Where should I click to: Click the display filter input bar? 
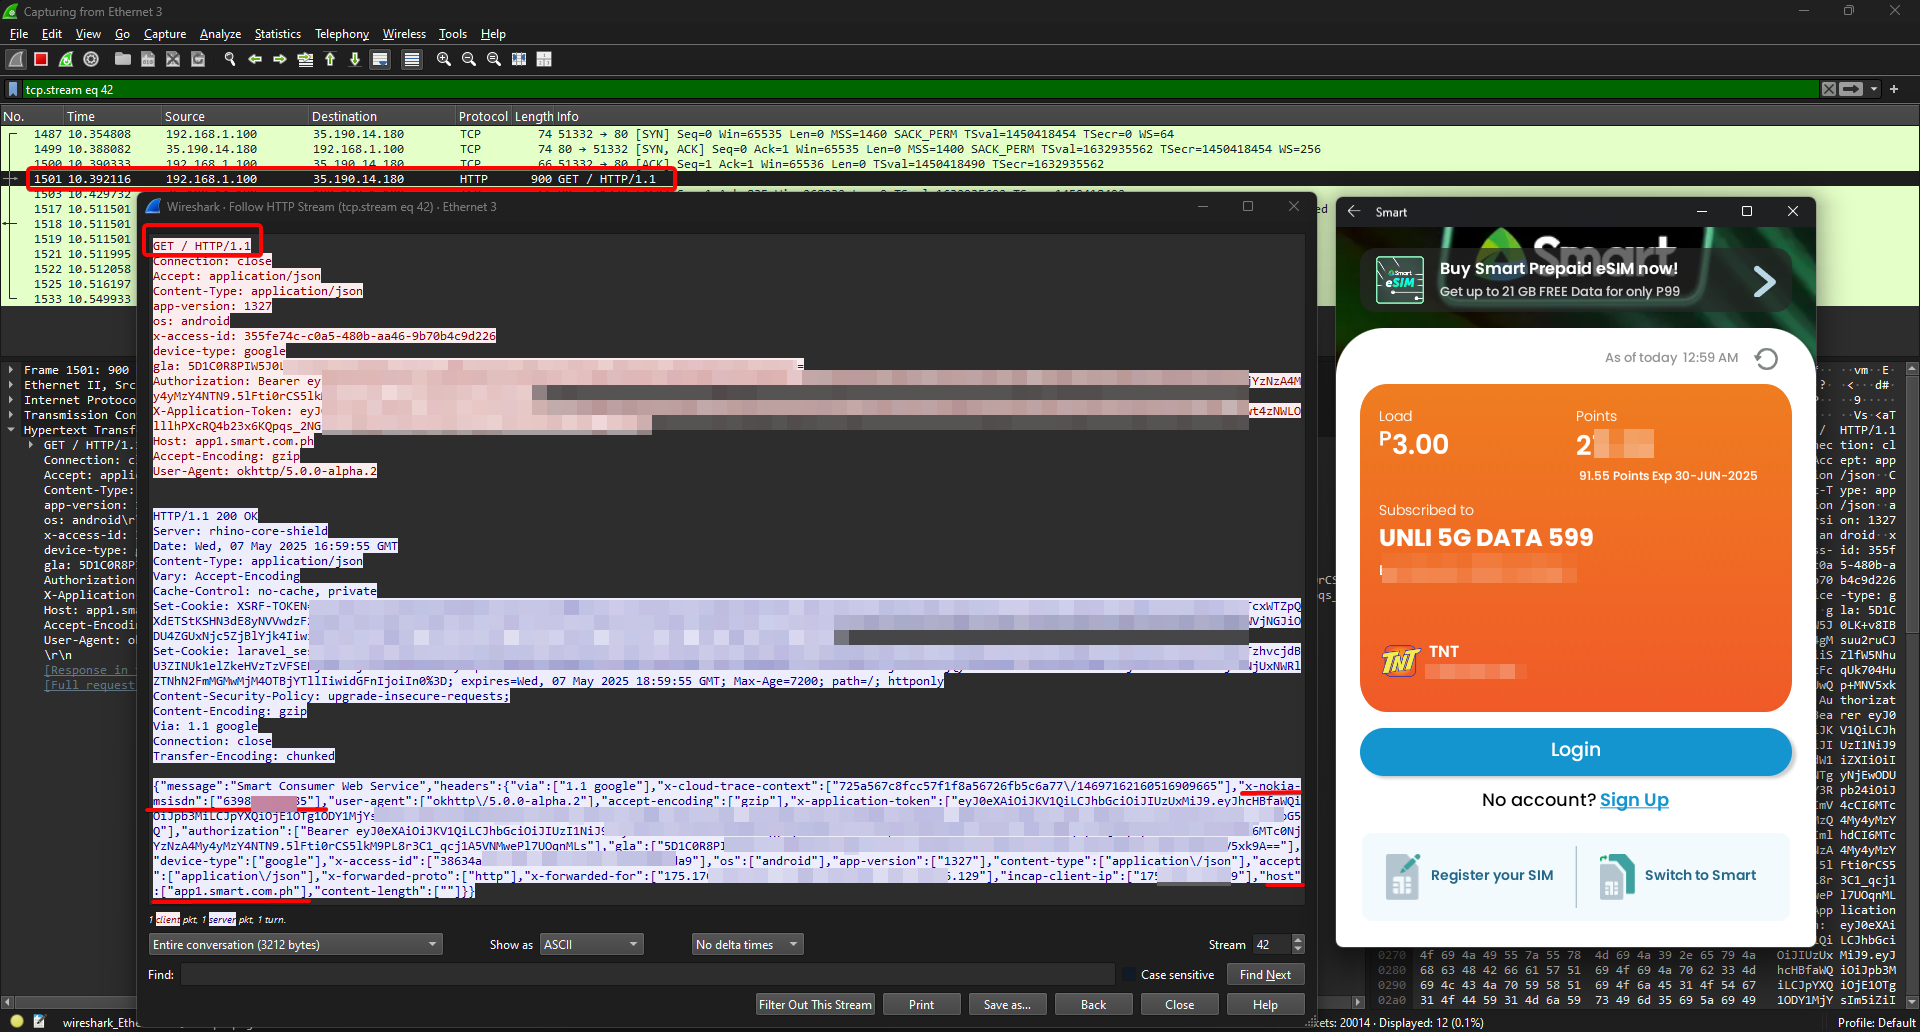click(918, 89)
